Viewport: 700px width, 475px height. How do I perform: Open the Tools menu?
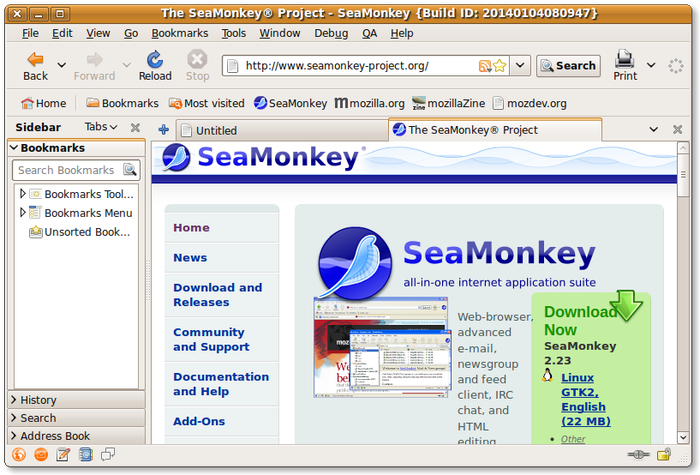[233, 33]
